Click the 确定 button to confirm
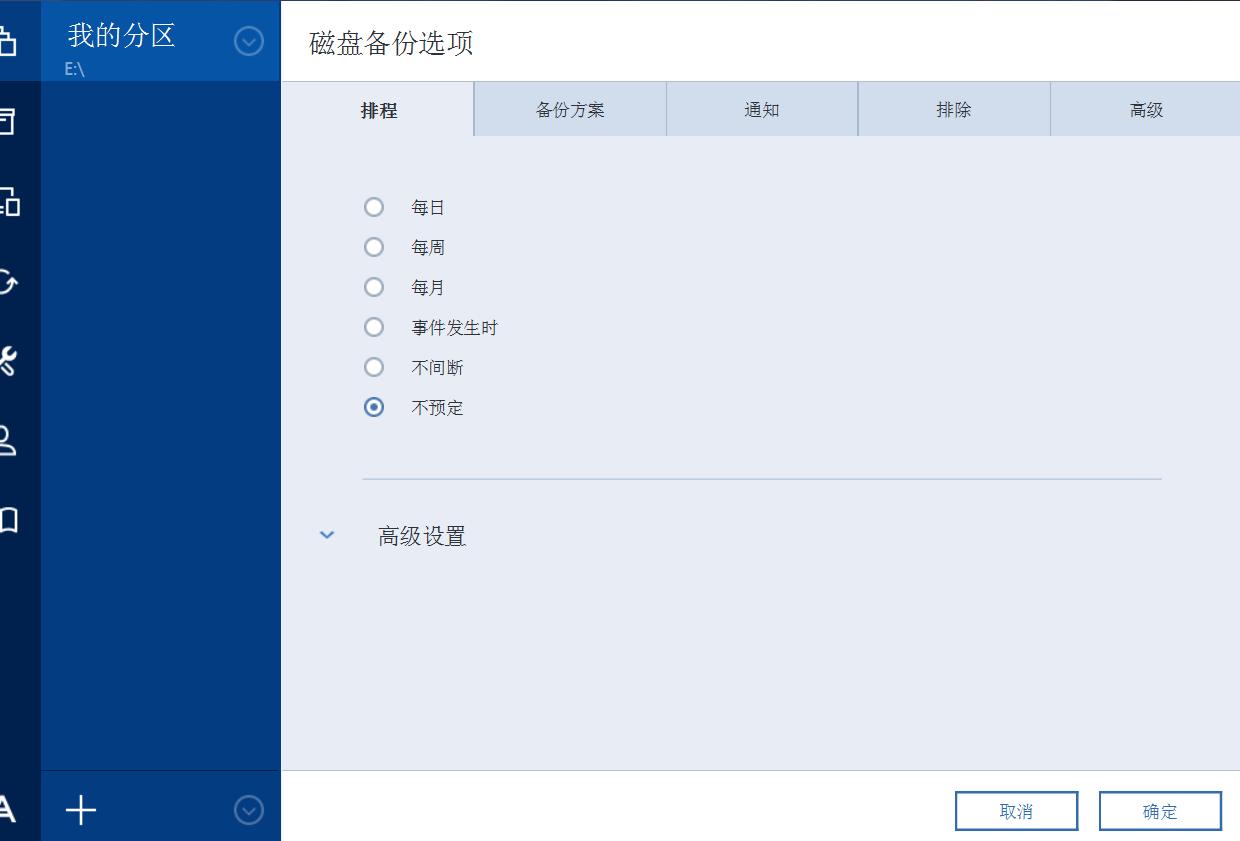Screen dimensions: 1240x841 [x=1160, y=810]
